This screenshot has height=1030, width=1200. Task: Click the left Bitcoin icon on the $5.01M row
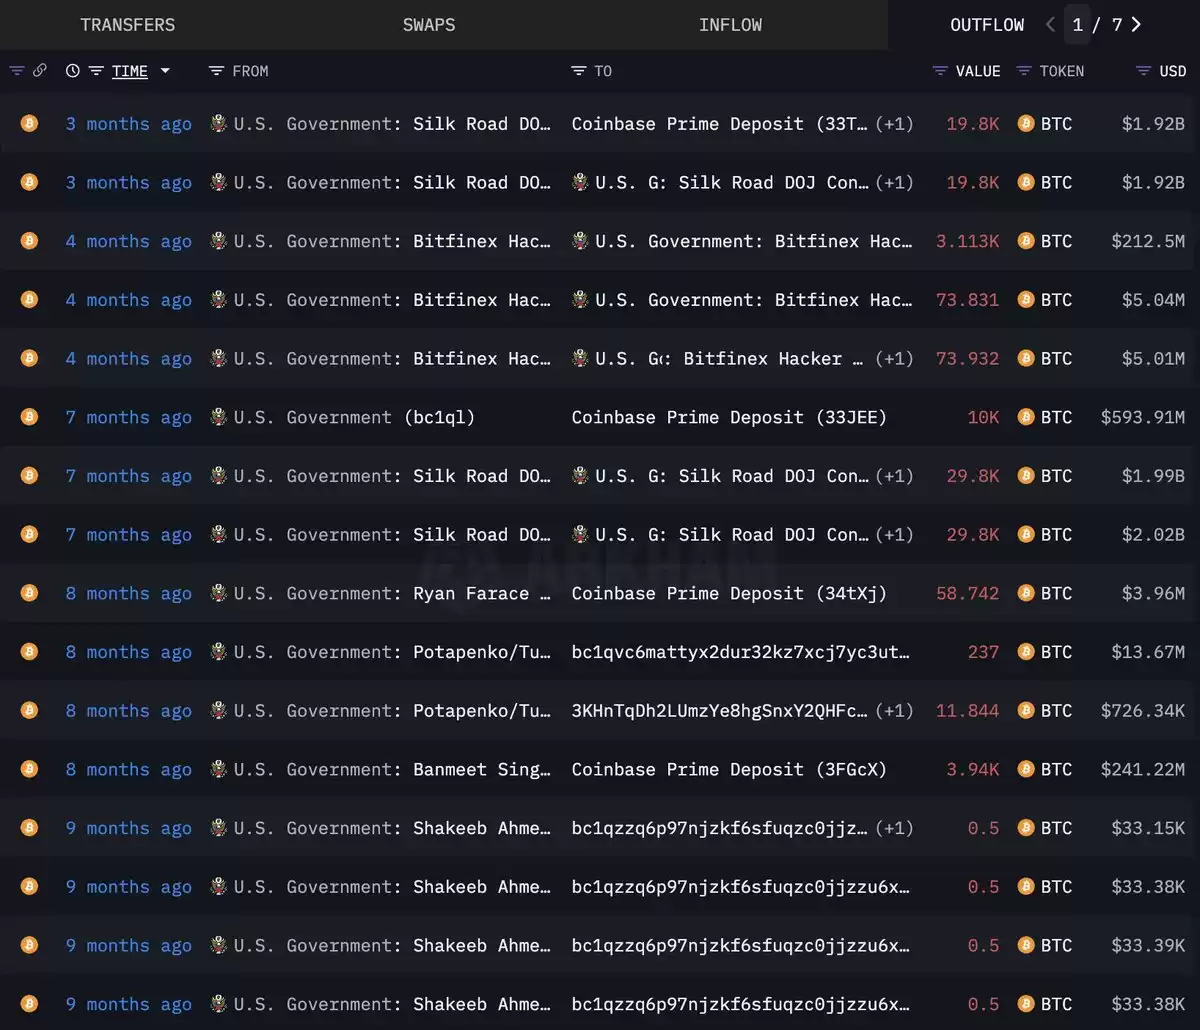click(x=29, y=358)
